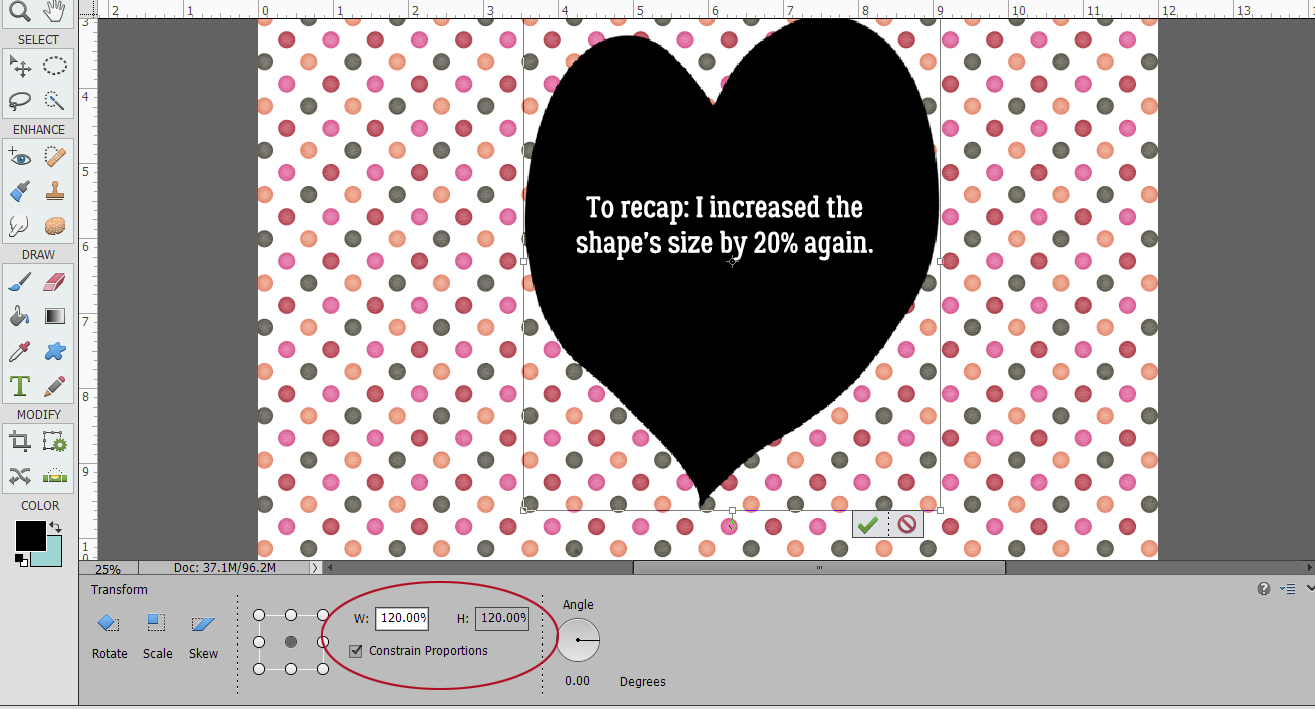The width and height of the screenshot is (1315, 709).
Task: Click the angle value 0.00 field
Action: coord(577,681)
